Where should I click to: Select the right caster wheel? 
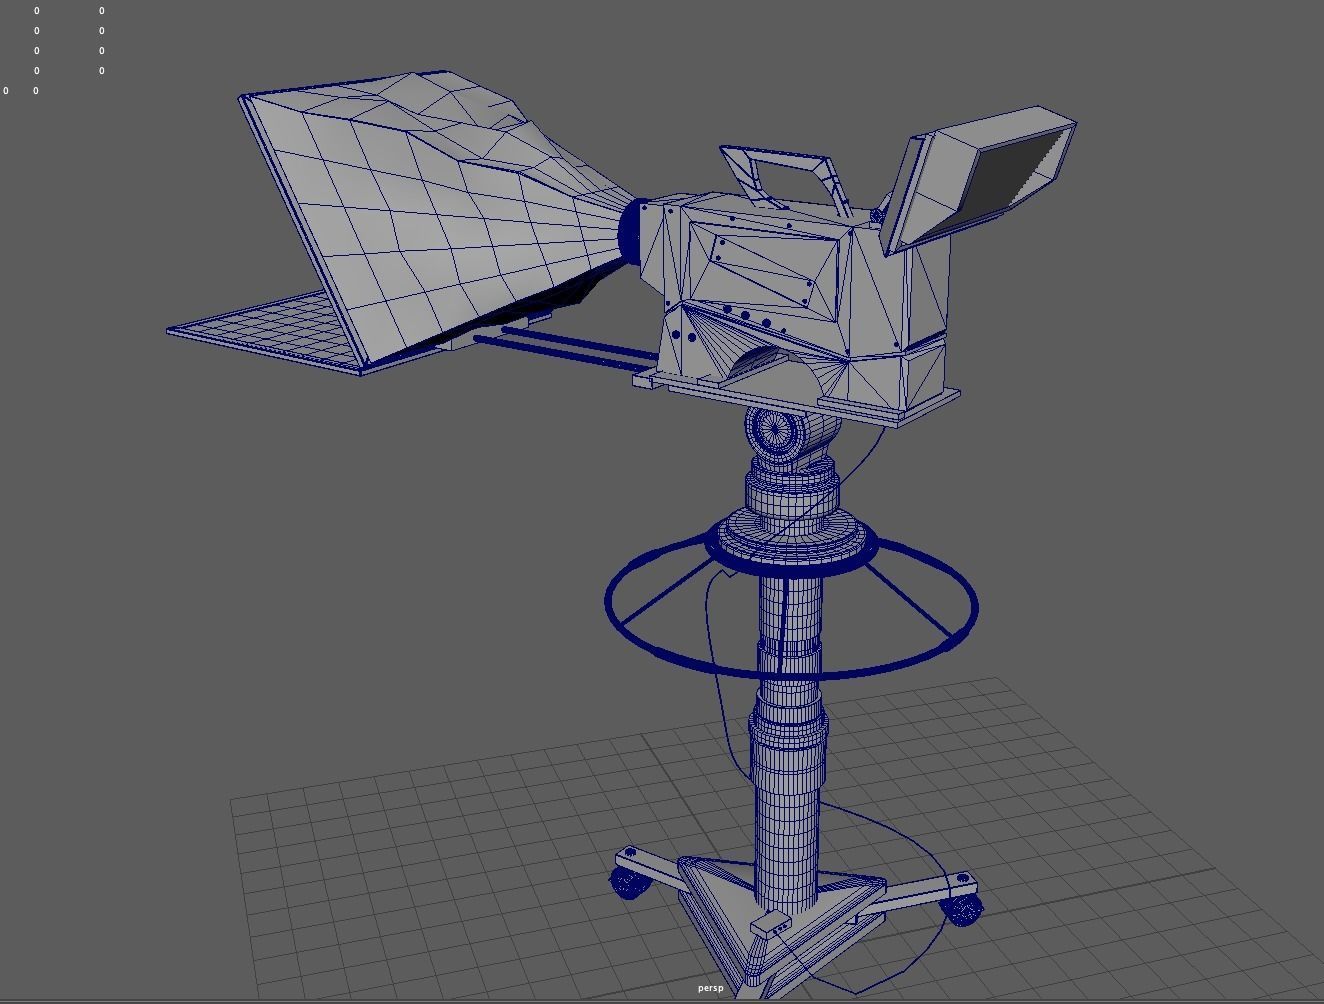962,910
